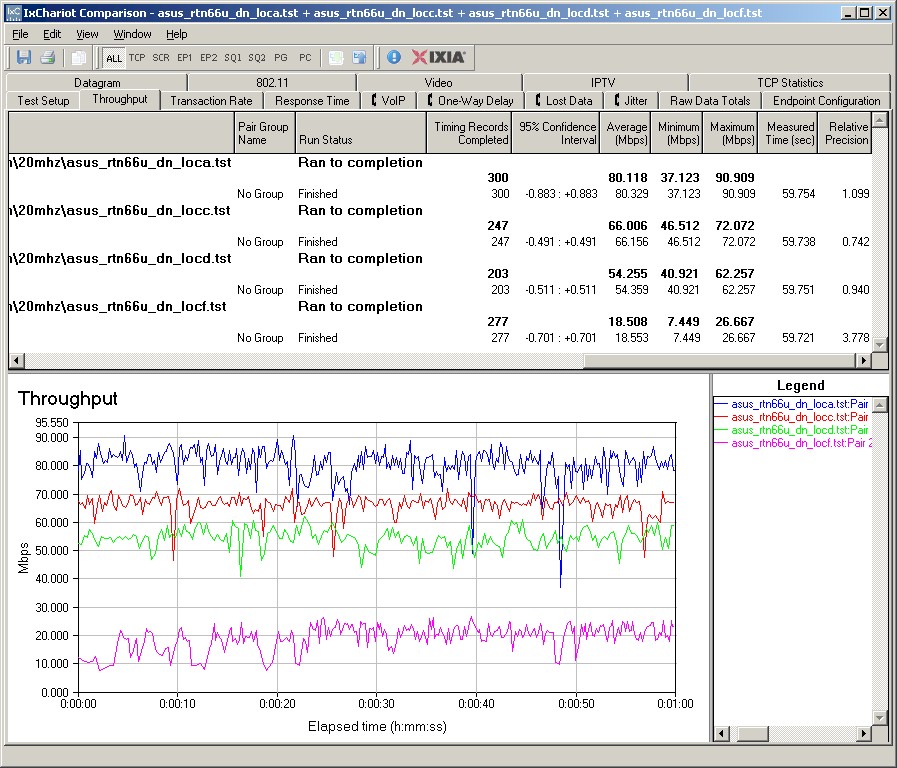Click the legend horizontal scrollbar right arrow
Image resolution: width=897 pixels, height=768 pixels.
[864, 734]
